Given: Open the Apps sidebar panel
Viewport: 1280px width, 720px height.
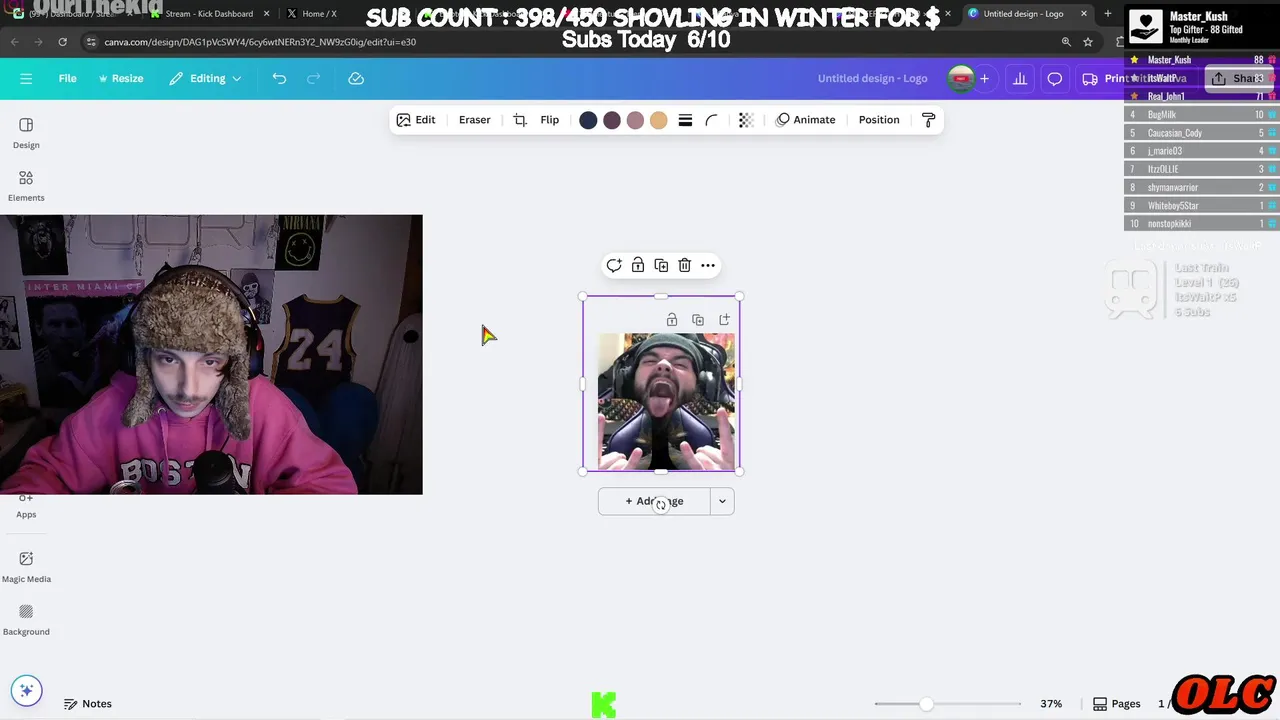Looking at the screenshot, I should coord(26,506).
